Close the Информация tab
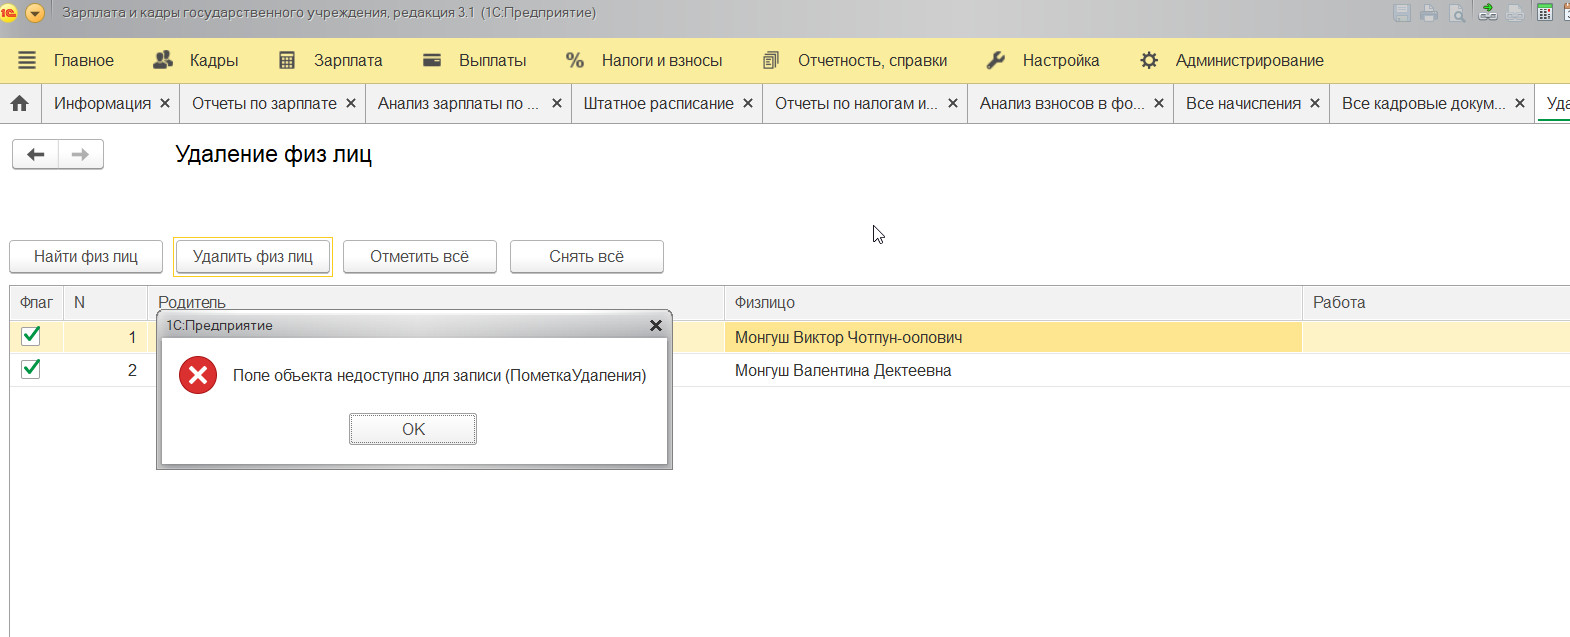 pyautogui.click(x=165, y=103)
